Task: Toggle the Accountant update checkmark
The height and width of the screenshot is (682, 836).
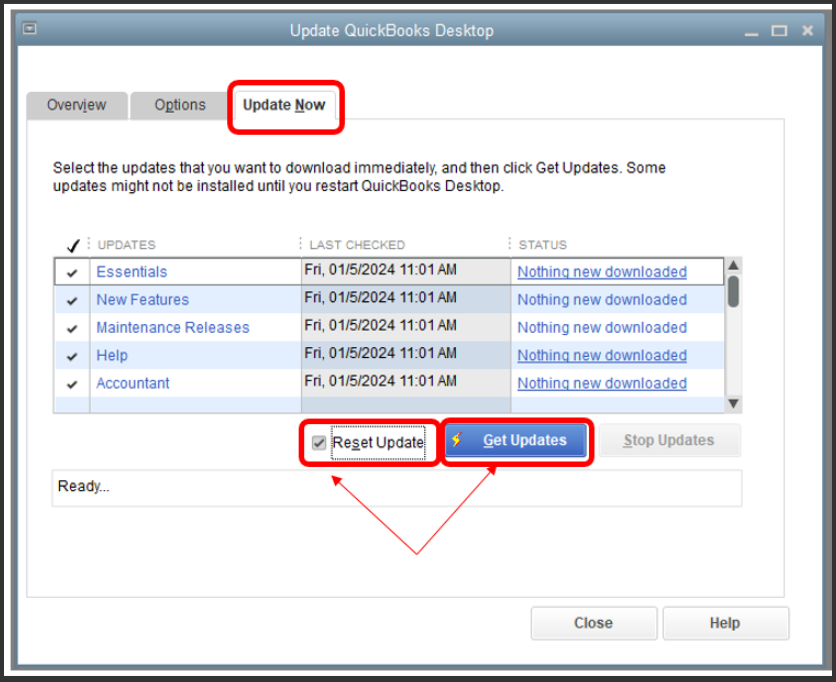Action: (x=72, y=384)
